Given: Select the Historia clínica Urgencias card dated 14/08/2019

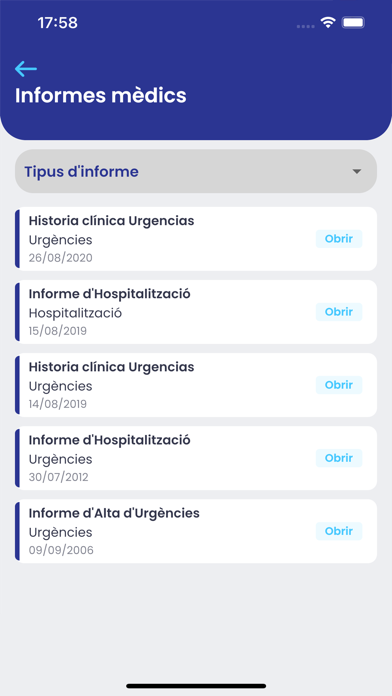Looking at the screenshot, I should [x=196, y=385].
